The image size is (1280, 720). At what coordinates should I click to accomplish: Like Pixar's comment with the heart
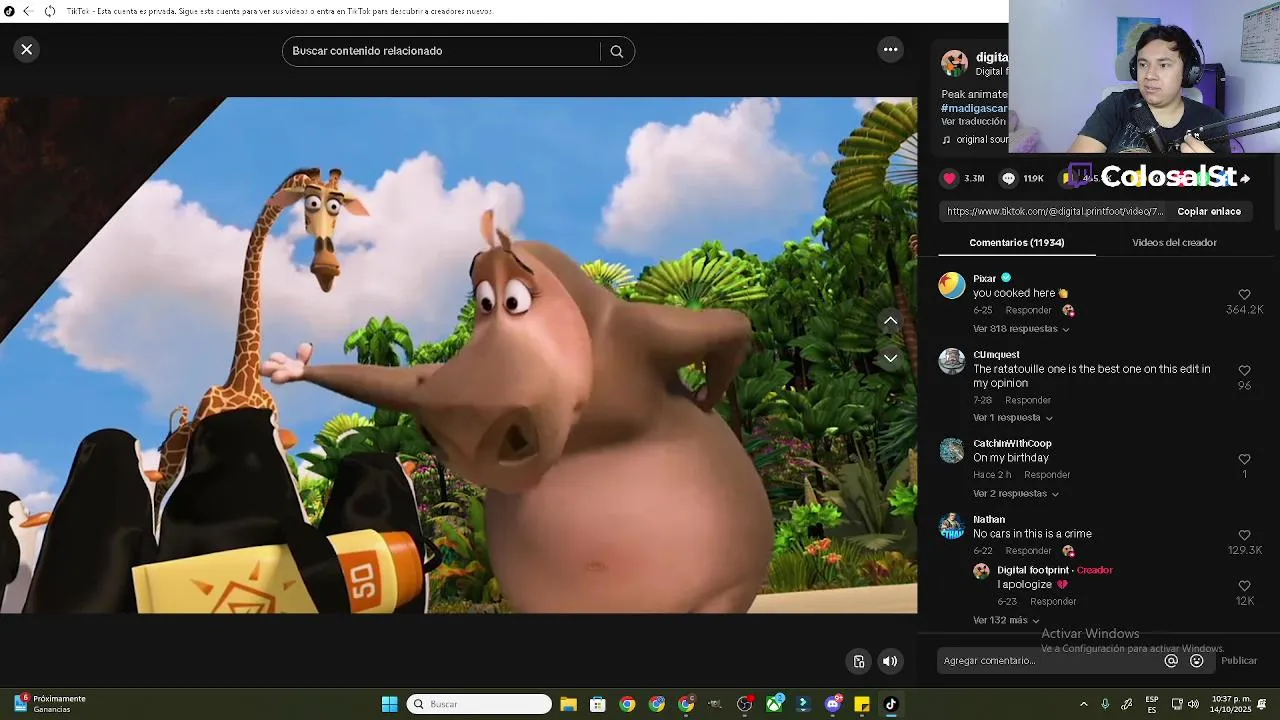pyautogui.click(x=1245, y=295)
